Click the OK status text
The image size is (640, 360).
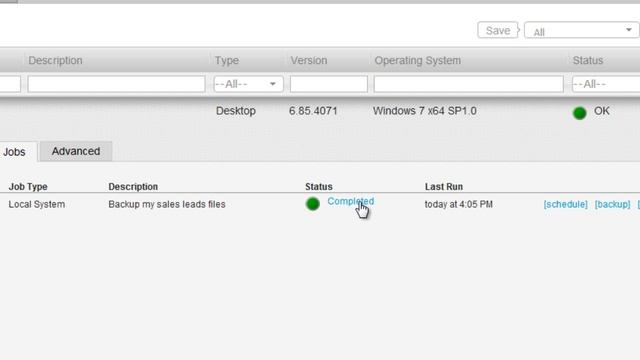[602, 111]
